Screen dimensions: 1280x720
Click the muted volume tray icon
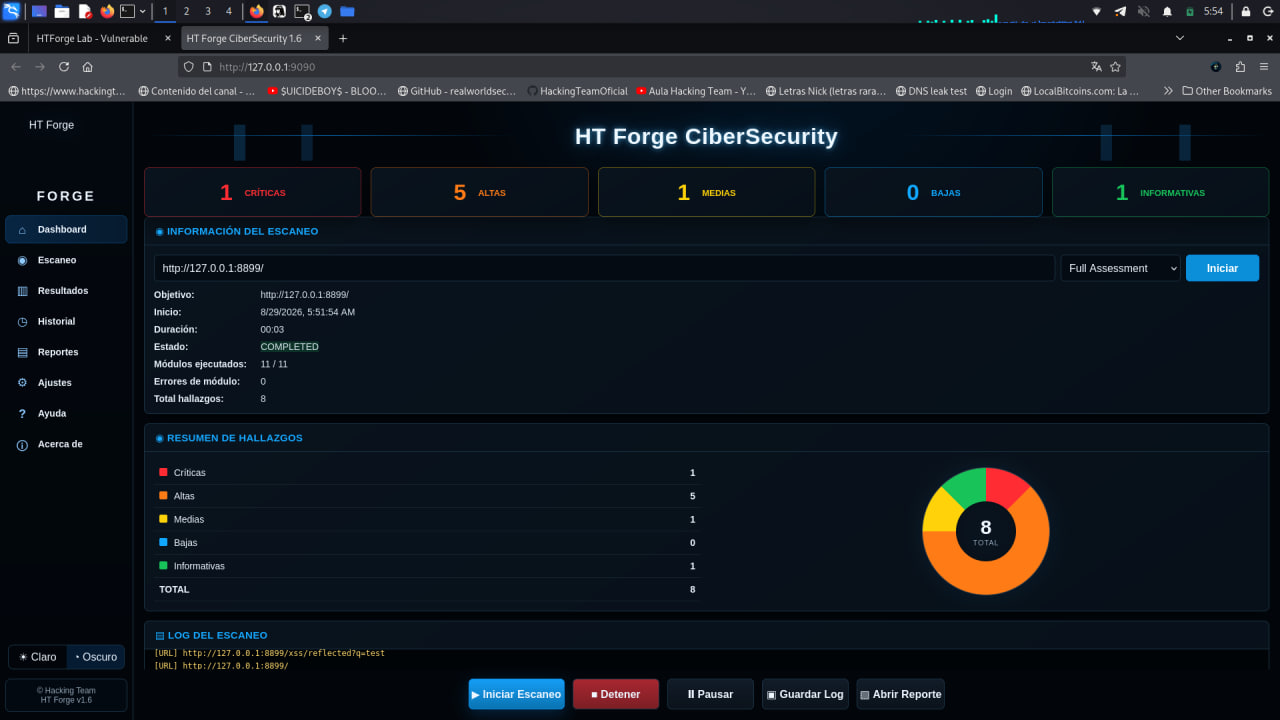point(1143,11)
